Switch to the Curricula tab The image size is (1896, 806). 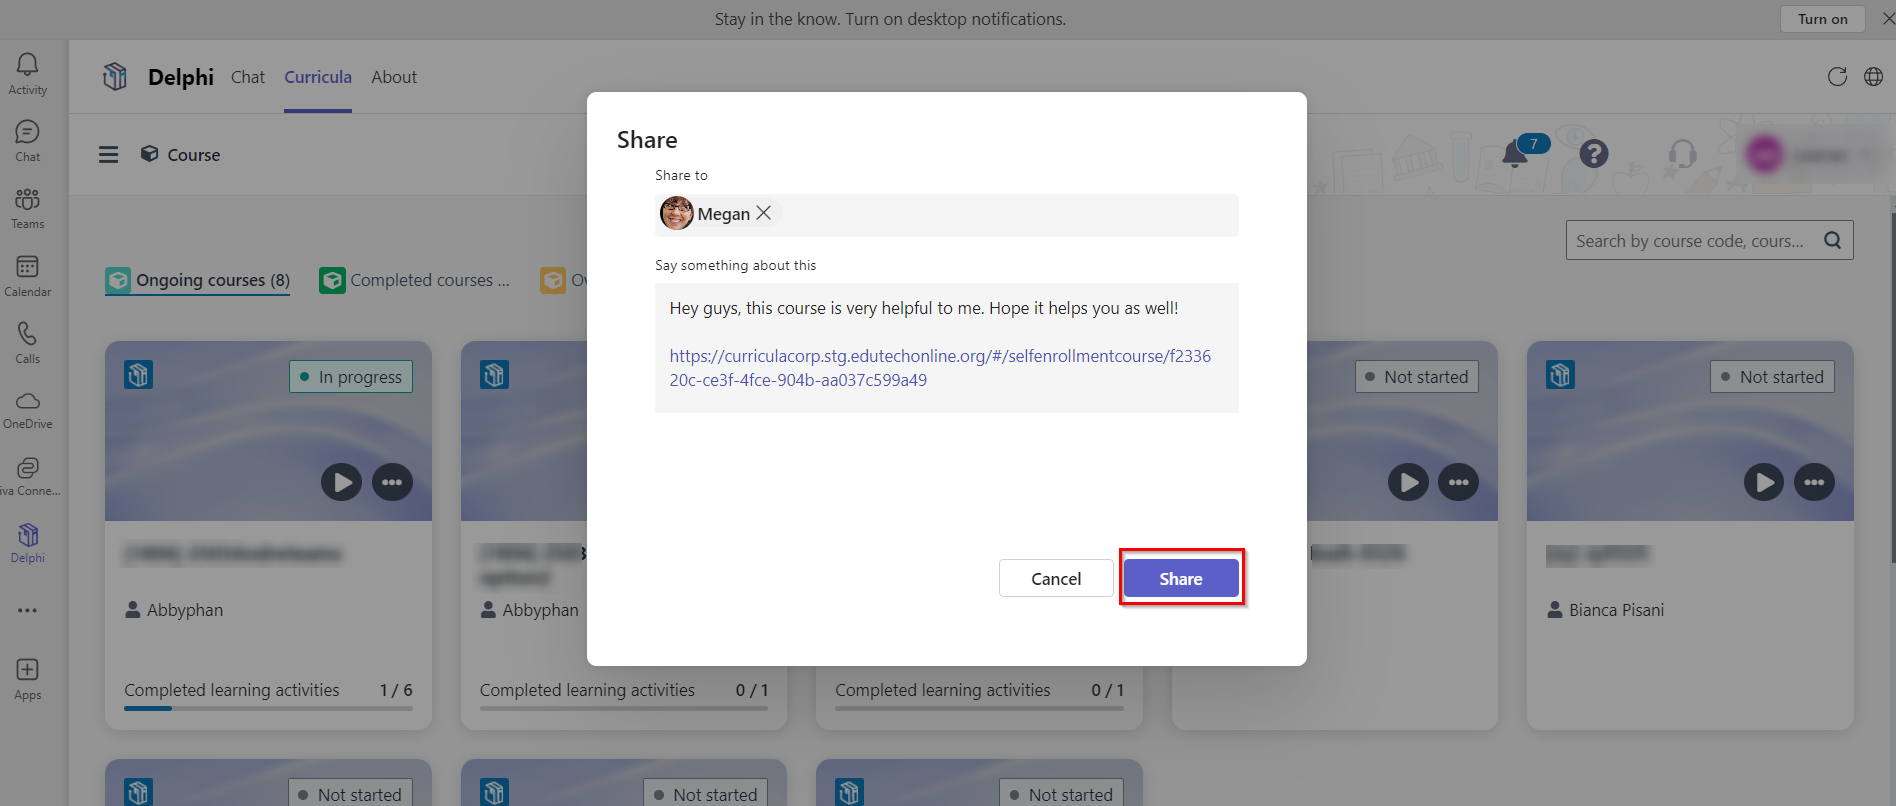[318, 77]
